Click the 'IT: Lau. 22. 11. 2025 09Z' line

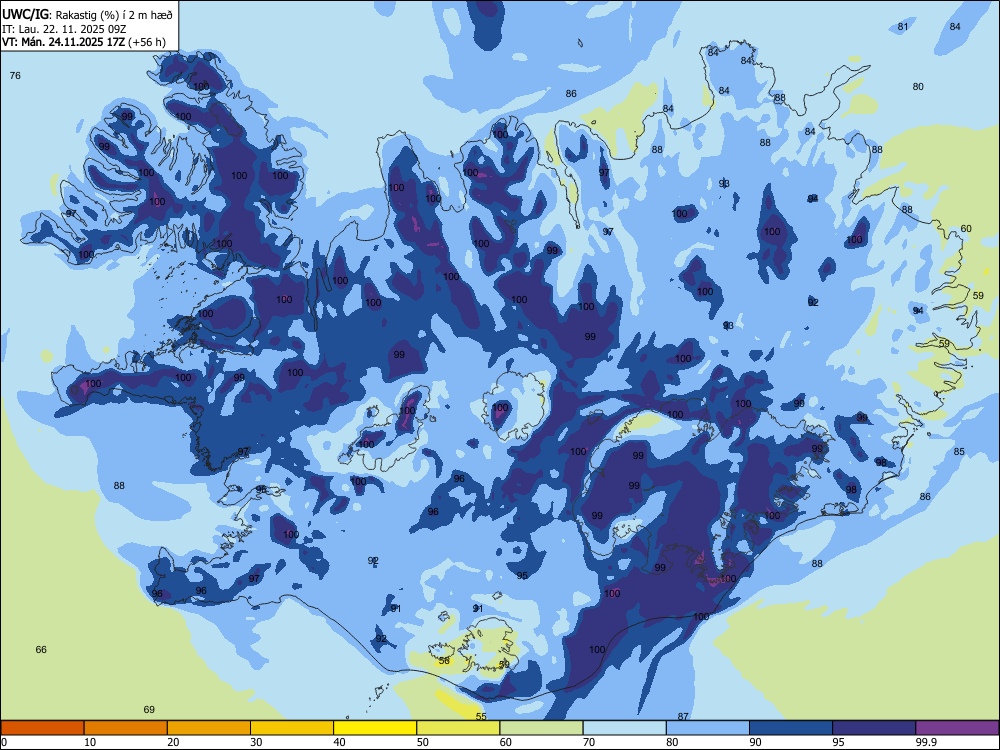tap(64, 29)
